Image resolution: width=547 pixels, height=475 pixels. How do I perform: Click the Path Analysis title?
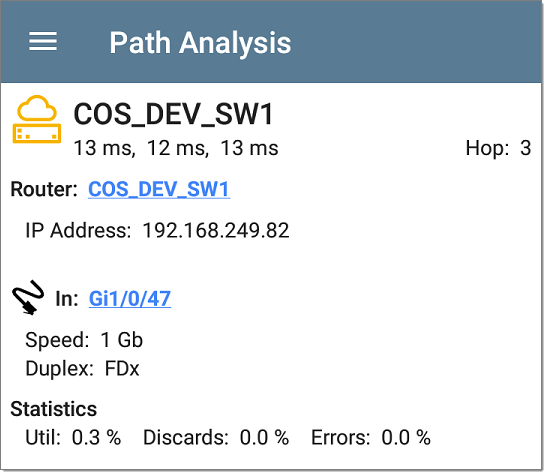[200, 43]
